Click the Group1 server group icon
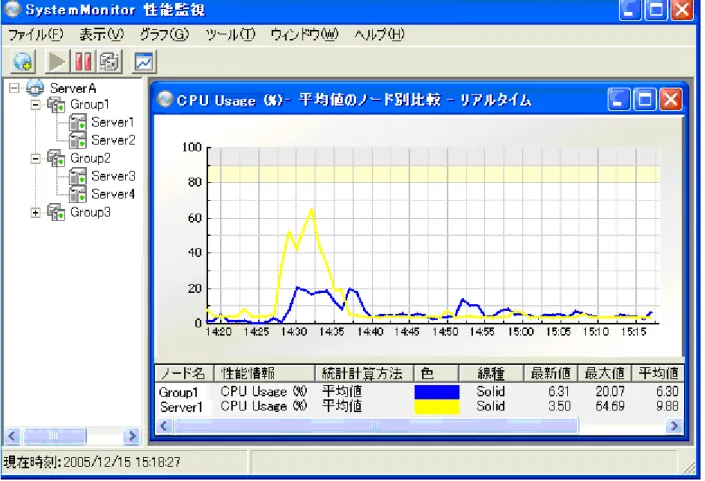This screenshot has height=481, width=705. click(x=56, y=105)
